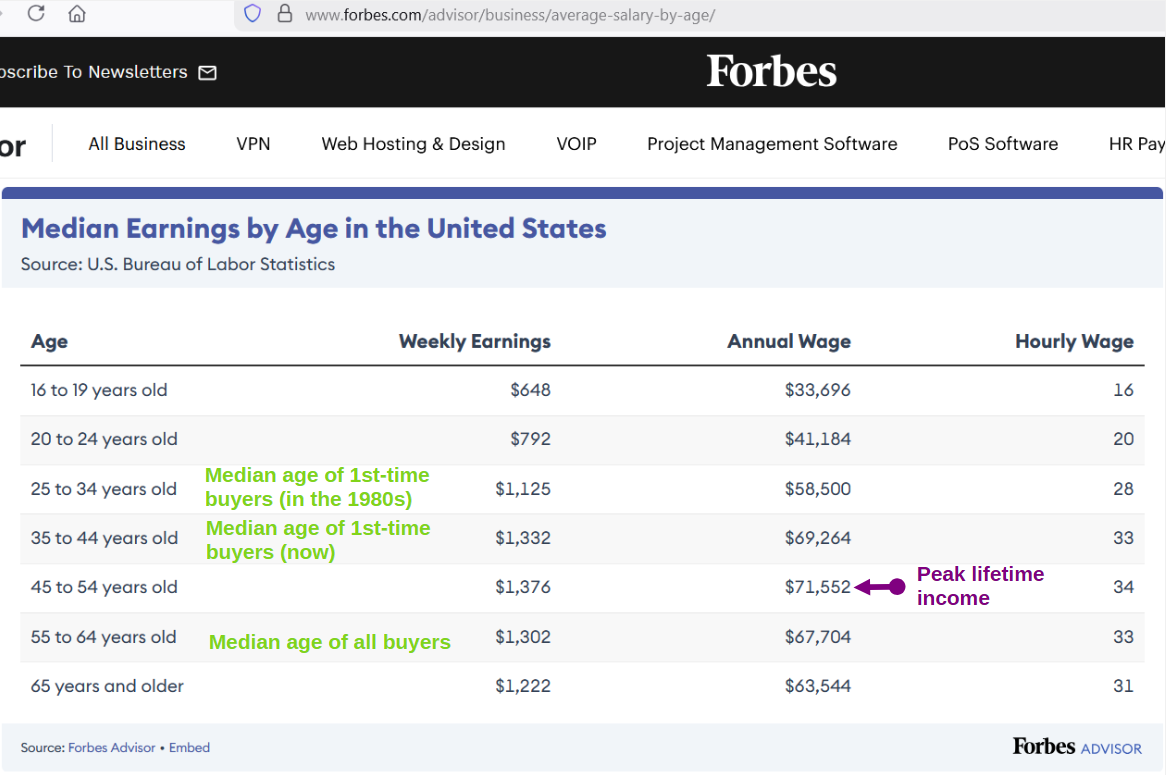Open the Forbes Advisor source link
This screenshot has width=1166, height=775.
pyautogui.click(x=112, y=748)
